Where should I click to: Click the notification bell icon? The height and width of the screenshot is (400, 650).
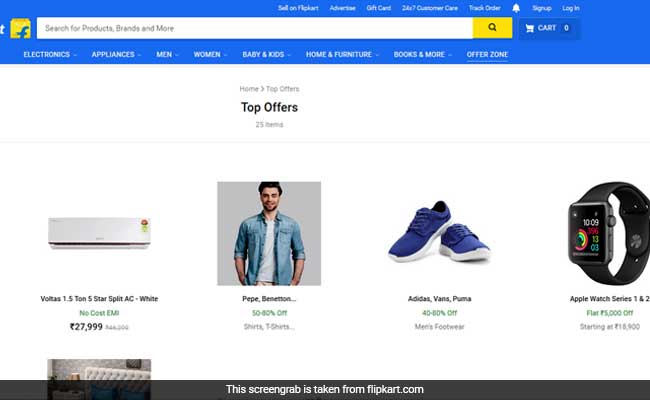point(516,8)
